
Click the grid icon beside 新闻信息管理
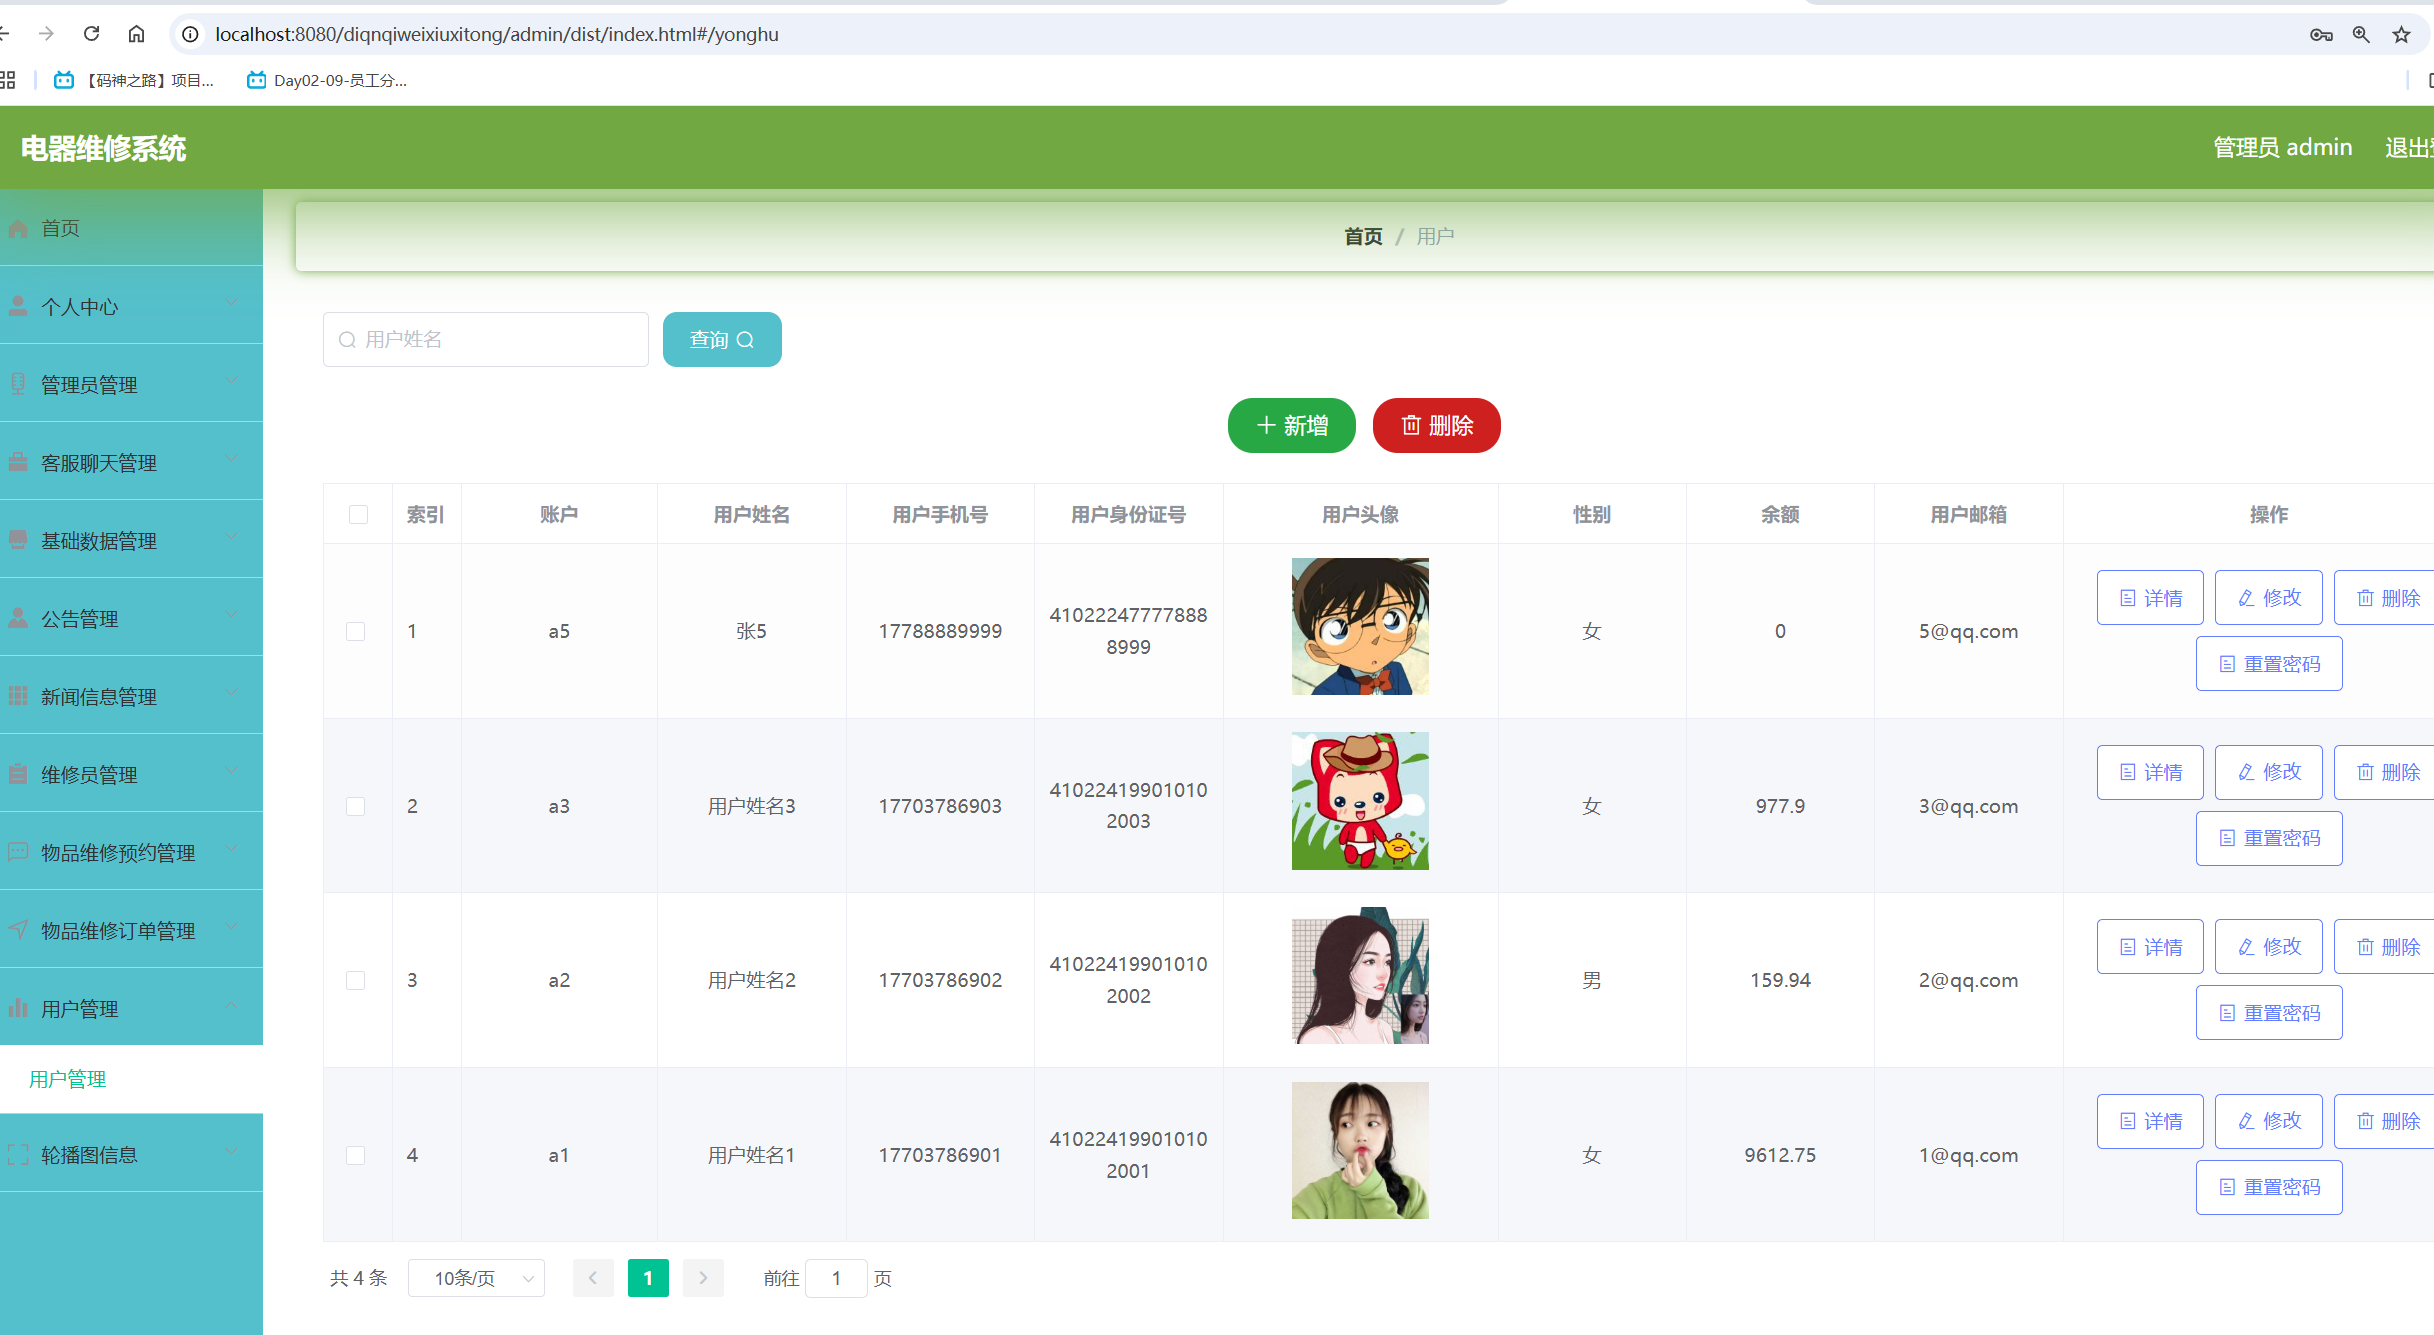(x=18, y=696)
